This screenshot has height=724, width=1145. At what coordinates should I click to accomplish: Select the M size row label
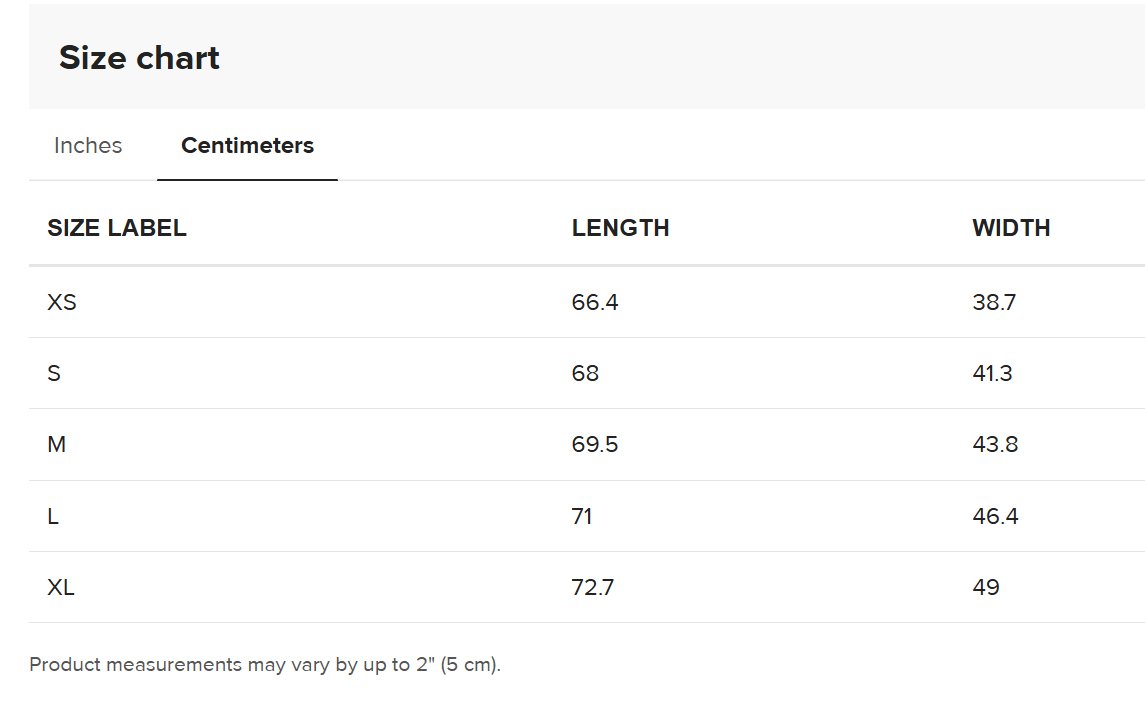point(57,444)
